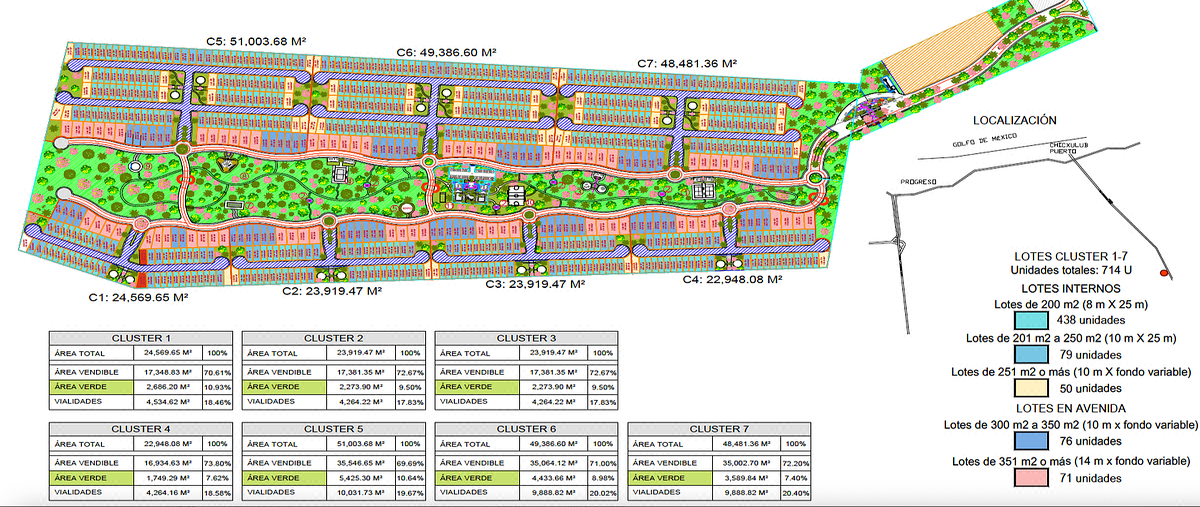The image size is (1200, 507).
Task: Click Cluster 3 ÁREA TOTAL label
Action: 464,353
